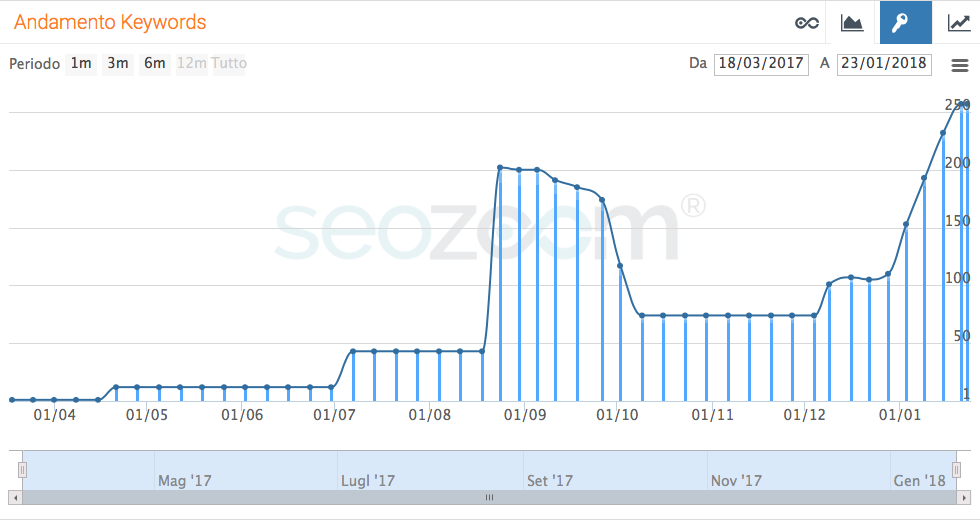Switch to the area chart view icon
This screenshot has height=520, width=980.
click(852, 23)
